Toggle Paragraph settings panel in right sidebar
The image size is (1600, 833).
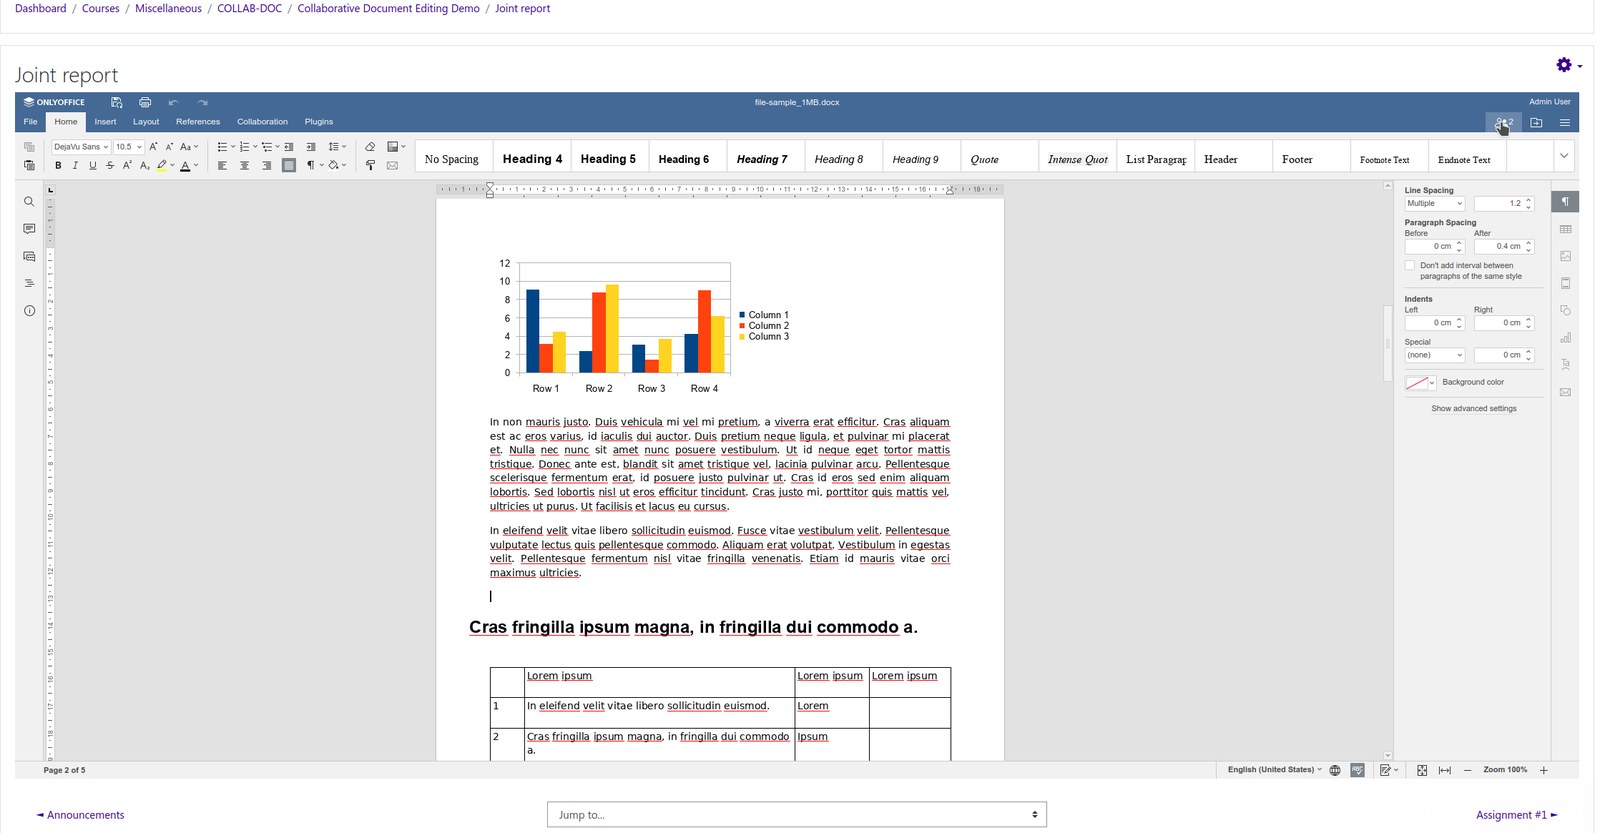pyautogui.click(x=1565, y=202)
